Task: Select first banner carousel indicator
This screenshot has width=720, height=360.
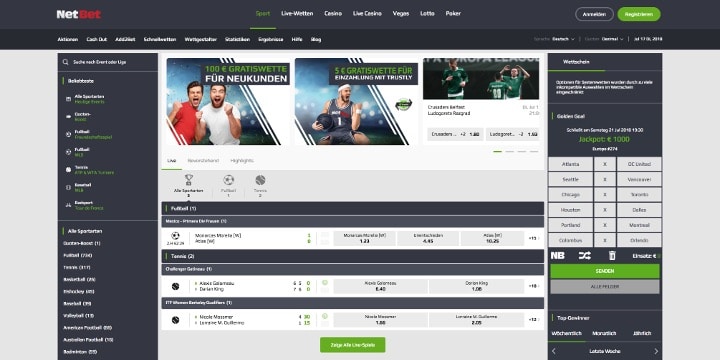Action: pyautogui.click(x=497, y=151)
